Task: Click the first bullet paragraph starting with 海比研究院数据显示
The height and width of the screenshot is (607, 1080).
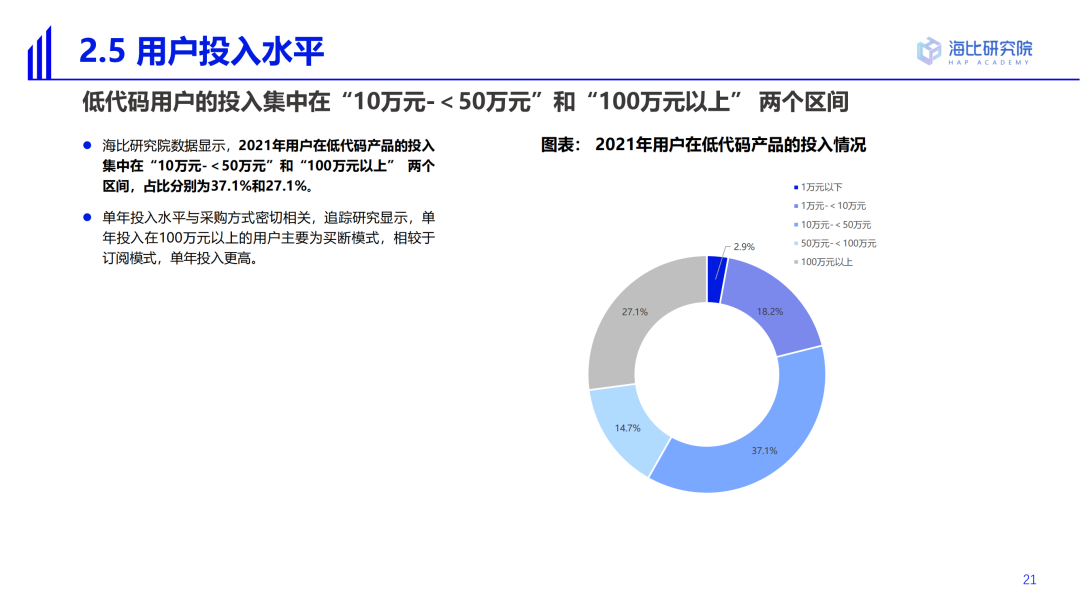Action: (x=269, y=166)
